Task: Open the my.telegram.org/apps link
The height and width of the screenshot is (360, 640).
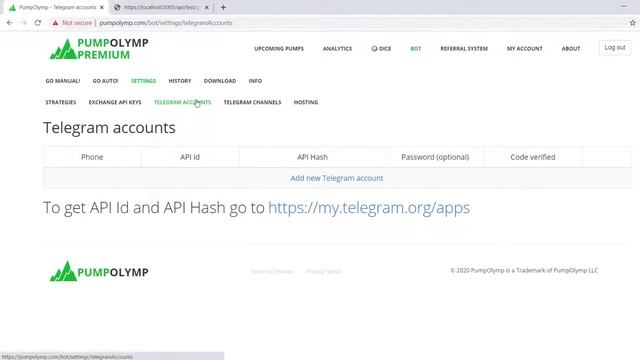Action: pyautogui.click(x=369, y=208)
